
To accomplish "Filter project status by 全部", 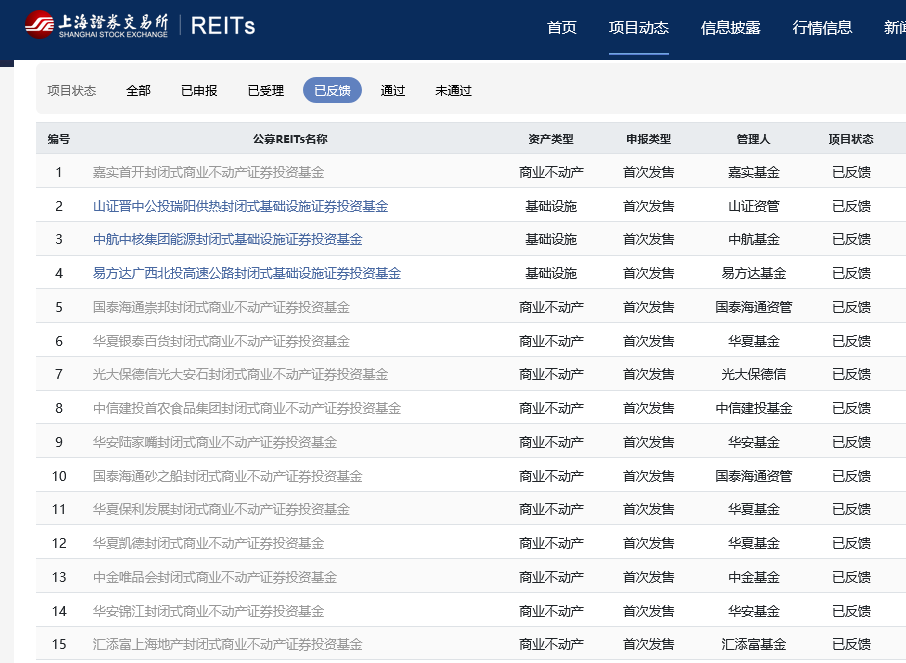I will point(138,90).
